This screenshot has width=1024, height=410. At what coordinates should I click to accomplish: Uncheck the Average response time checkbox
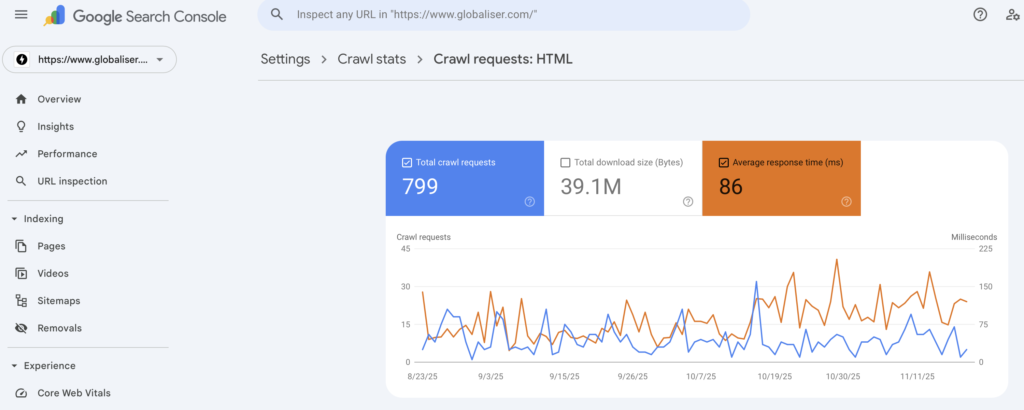[724, 162]
